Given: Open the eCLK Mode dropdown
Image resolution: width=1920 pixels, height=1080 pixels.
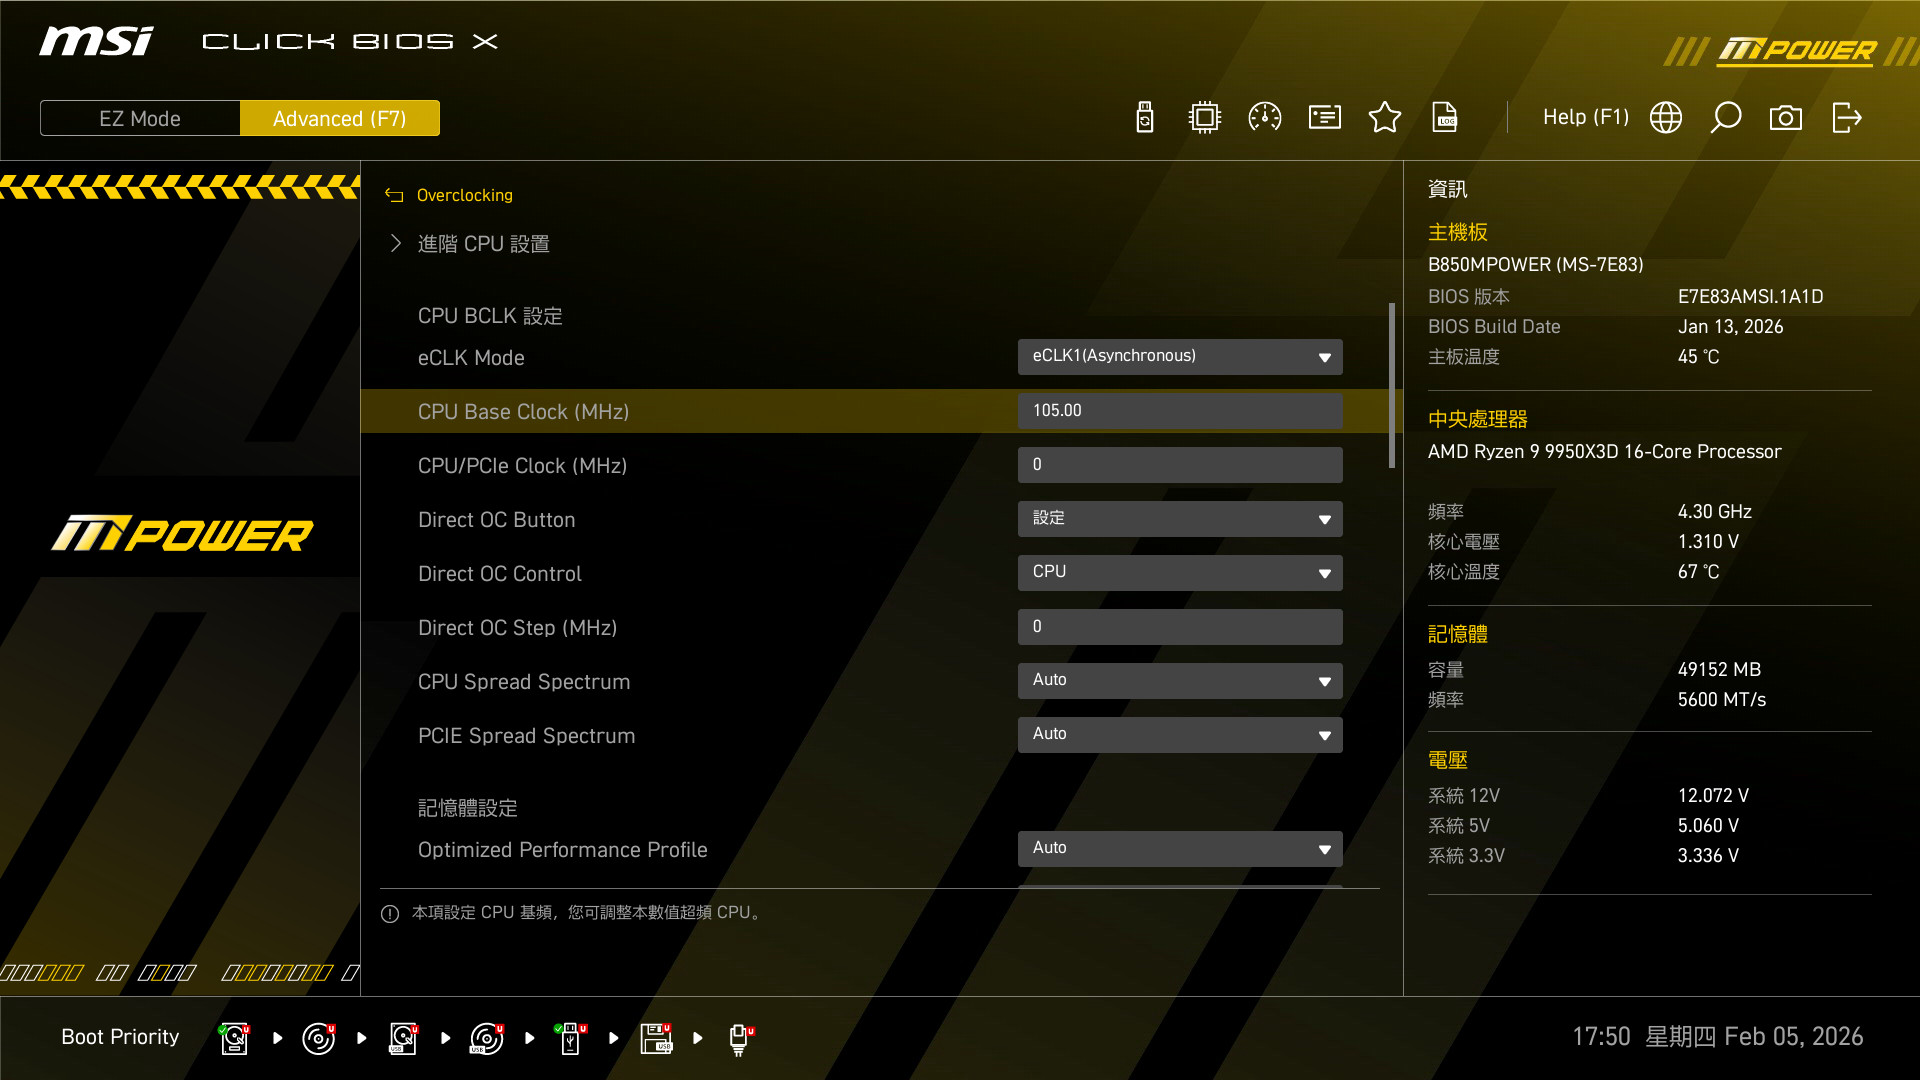Looking at the screenshot, I should [x=1180, y=357].
